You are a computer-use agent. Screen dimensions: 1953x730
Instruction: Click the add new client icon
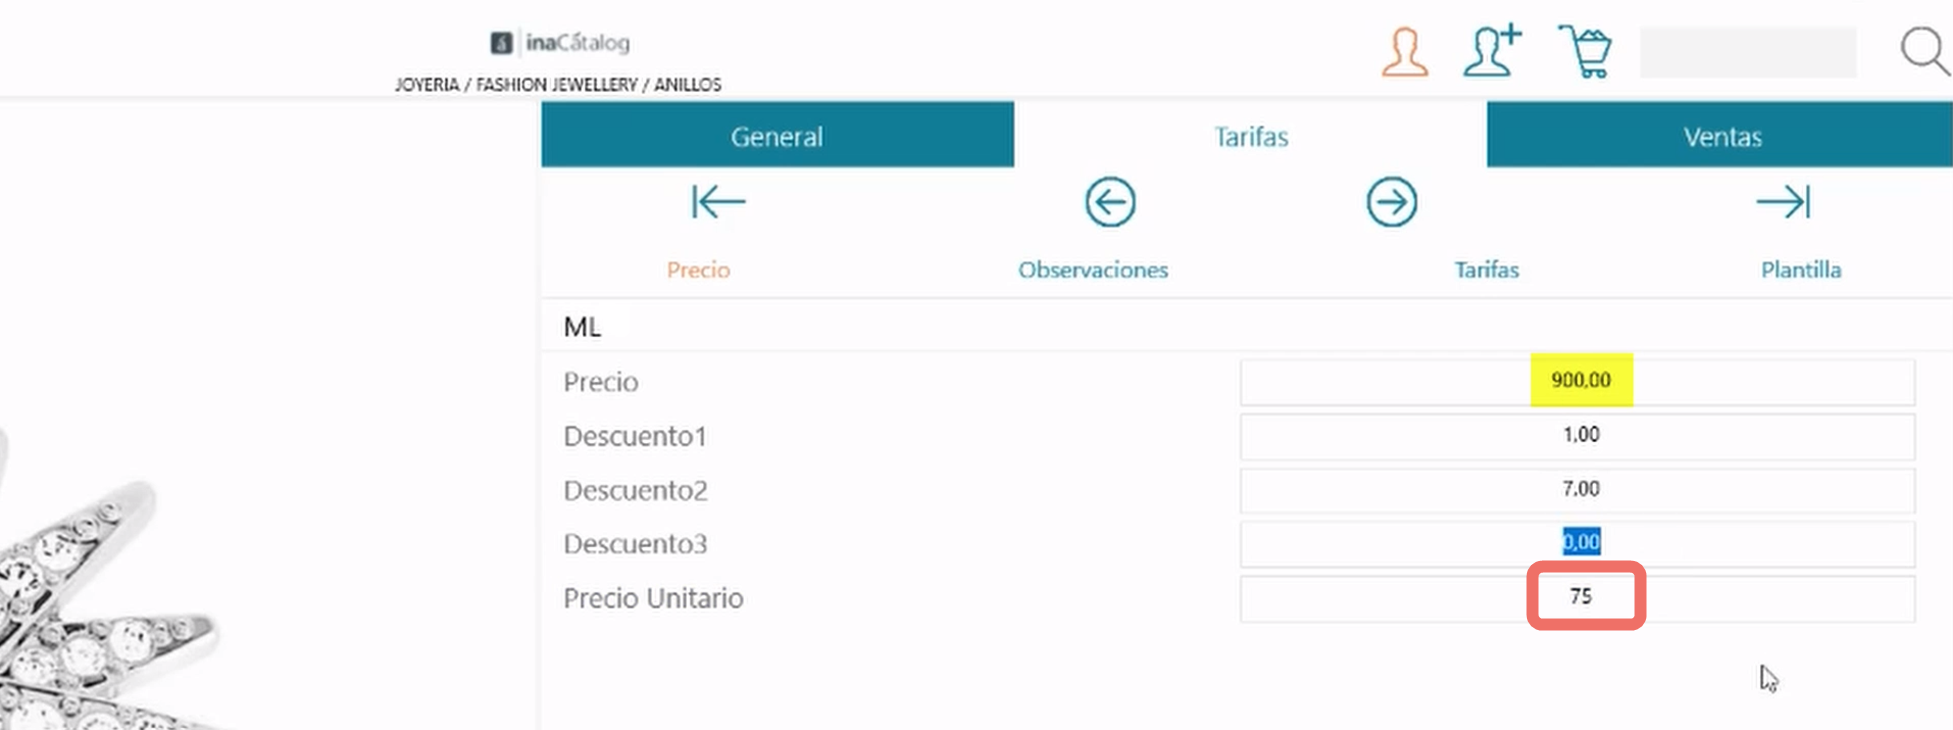1492,50
